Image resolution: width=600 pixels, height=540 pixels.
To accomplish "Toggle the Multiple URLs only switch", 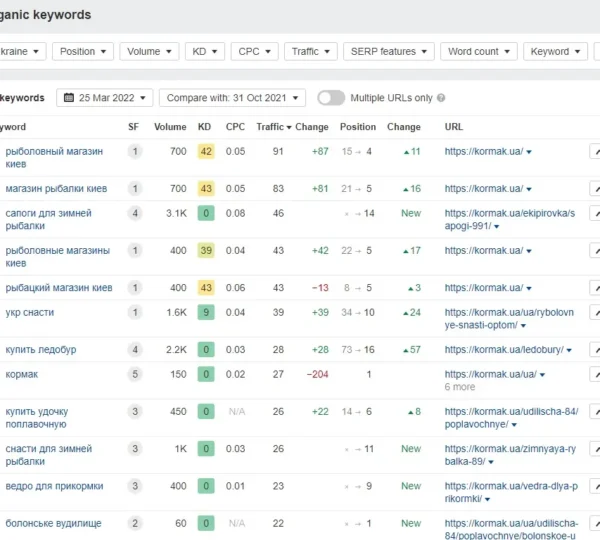I will coord(331,98).
